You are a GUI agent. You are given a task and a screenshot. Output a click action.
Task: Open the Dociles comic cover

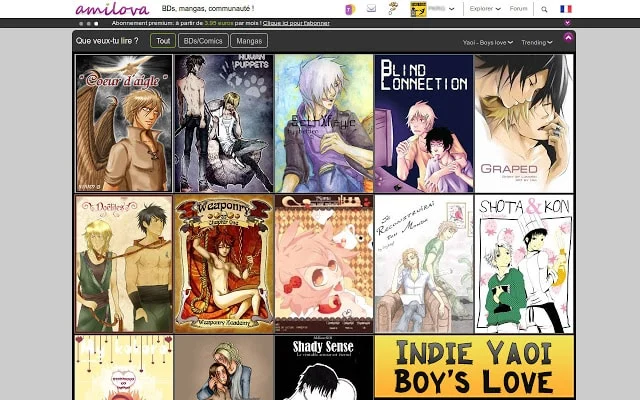point(124,264)
